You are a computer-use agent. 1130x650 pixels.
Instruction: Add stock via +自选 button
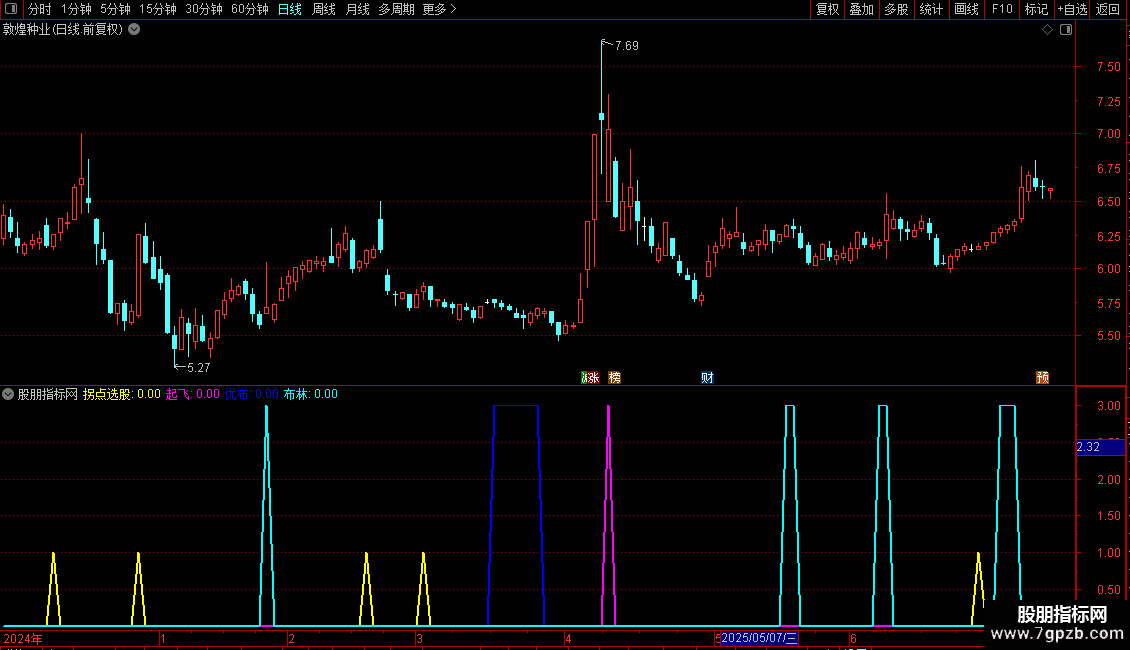pos(1072,9)
